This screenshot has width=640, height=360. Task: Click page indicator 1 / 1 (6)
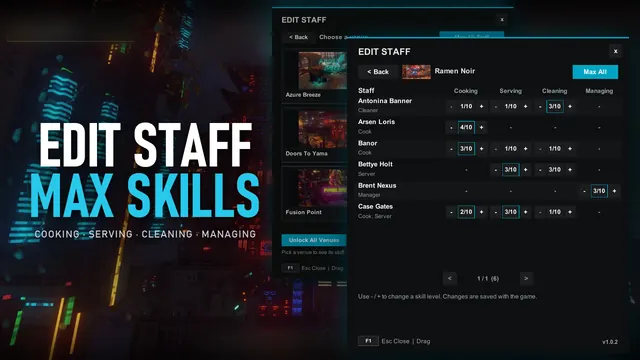pyautogui.click(x=488, y=278)
